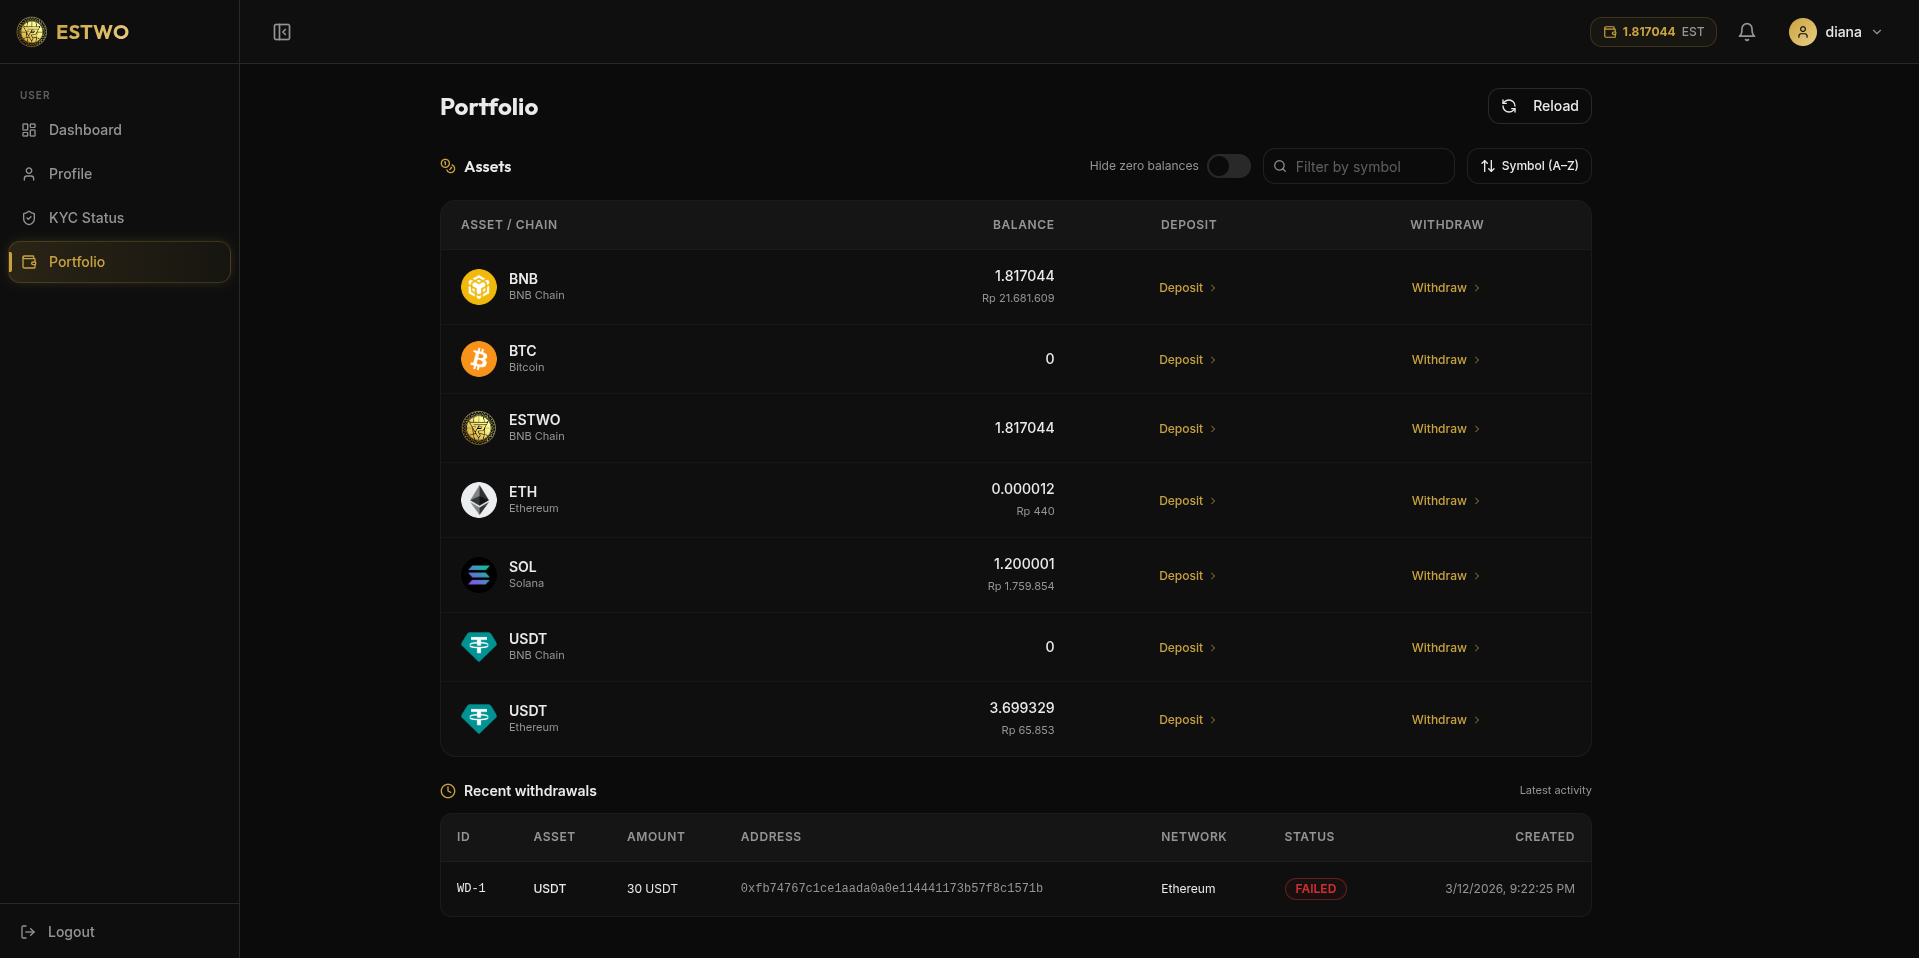Image resolution: width=1919 pixels, height=958 pixels.
Task: Open KYC Status in sidebar
Action: click(119, 218)
